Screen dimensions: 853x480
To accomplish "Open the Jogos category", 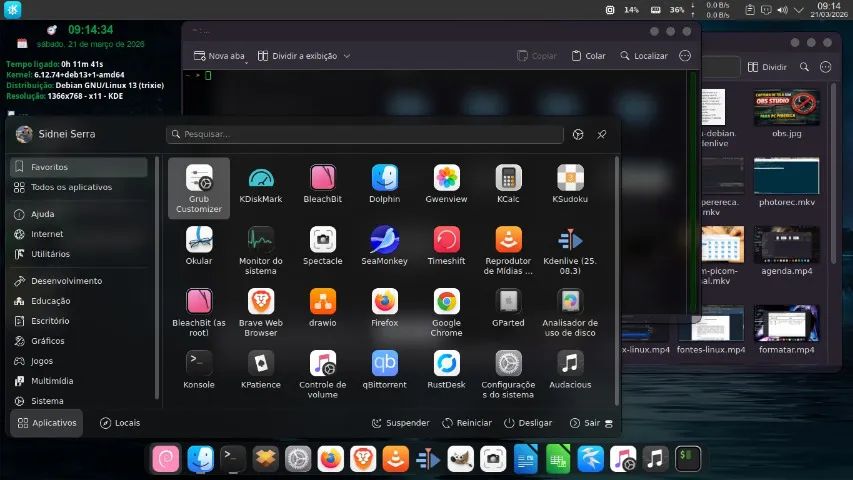I will (79, 361).
